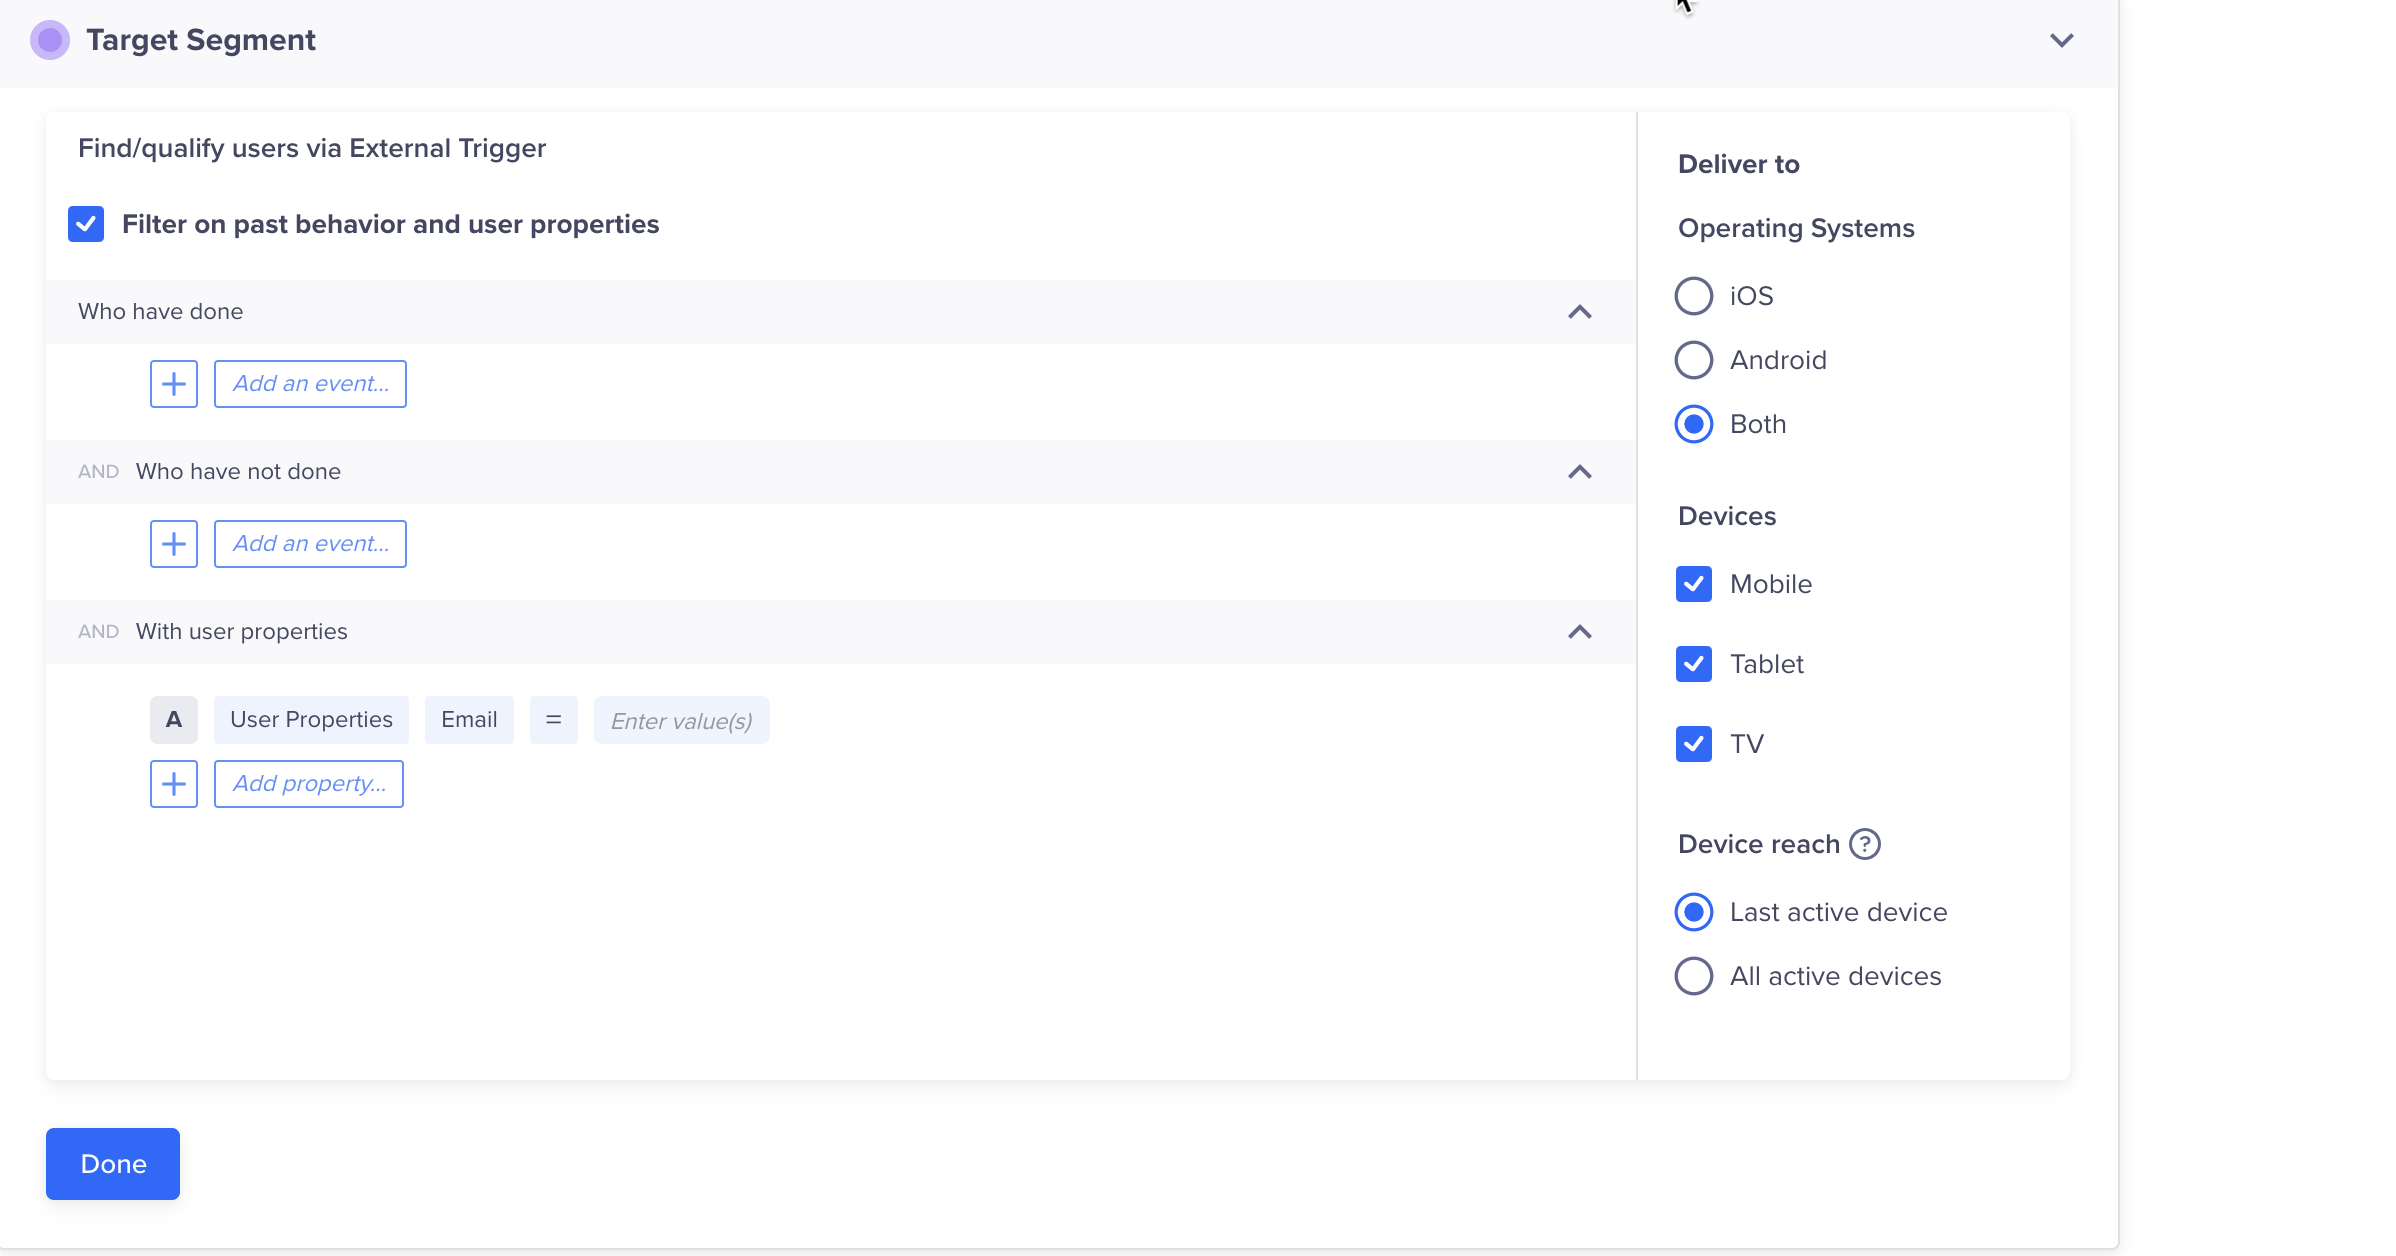
Task: Collapse the Who have done section
Action: 1579,312
